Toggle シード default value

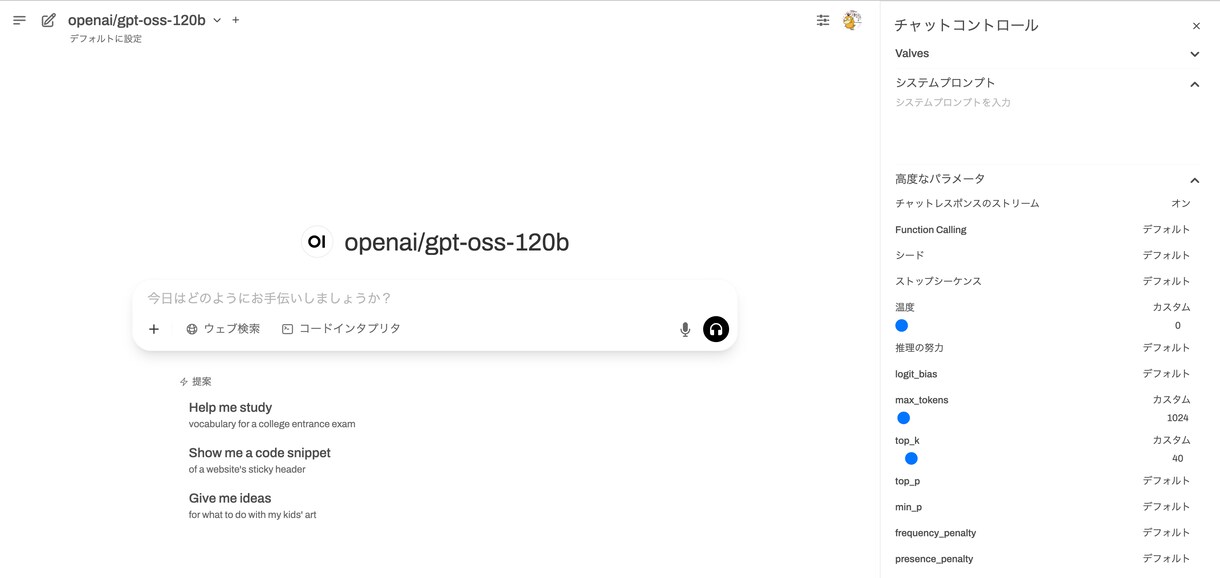pyautogui.click(x=1166, y=256)
